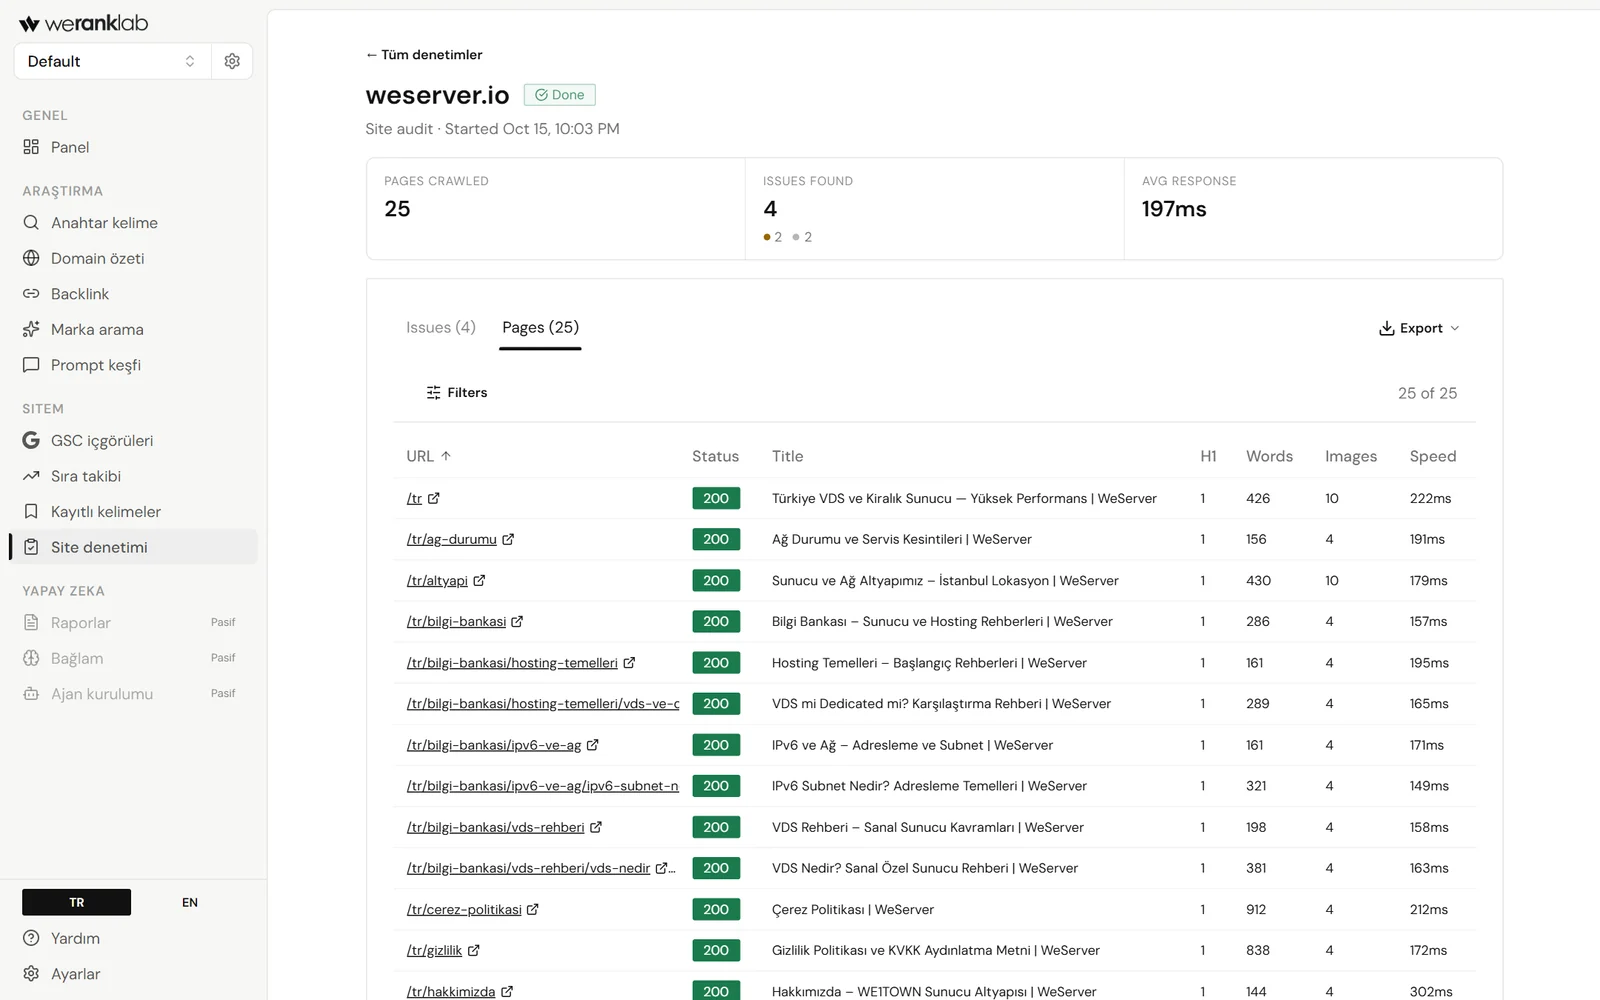Screen dimensions: 1600x1000
Task: Open the Default workspace selector
Action: [x=112, y=61]
